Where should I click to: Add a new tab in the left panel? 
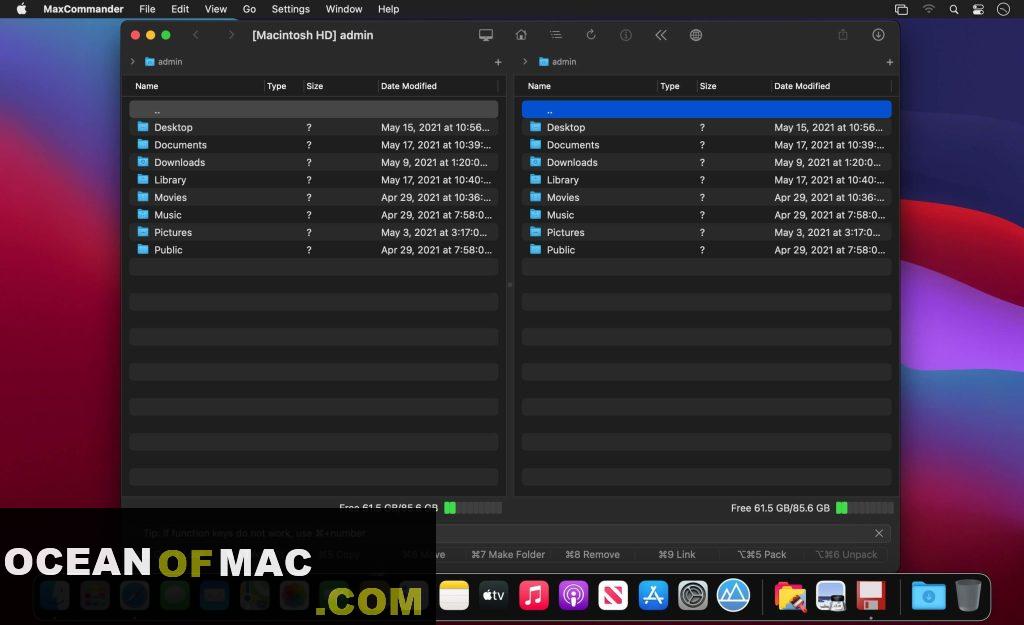coord(498,62)
